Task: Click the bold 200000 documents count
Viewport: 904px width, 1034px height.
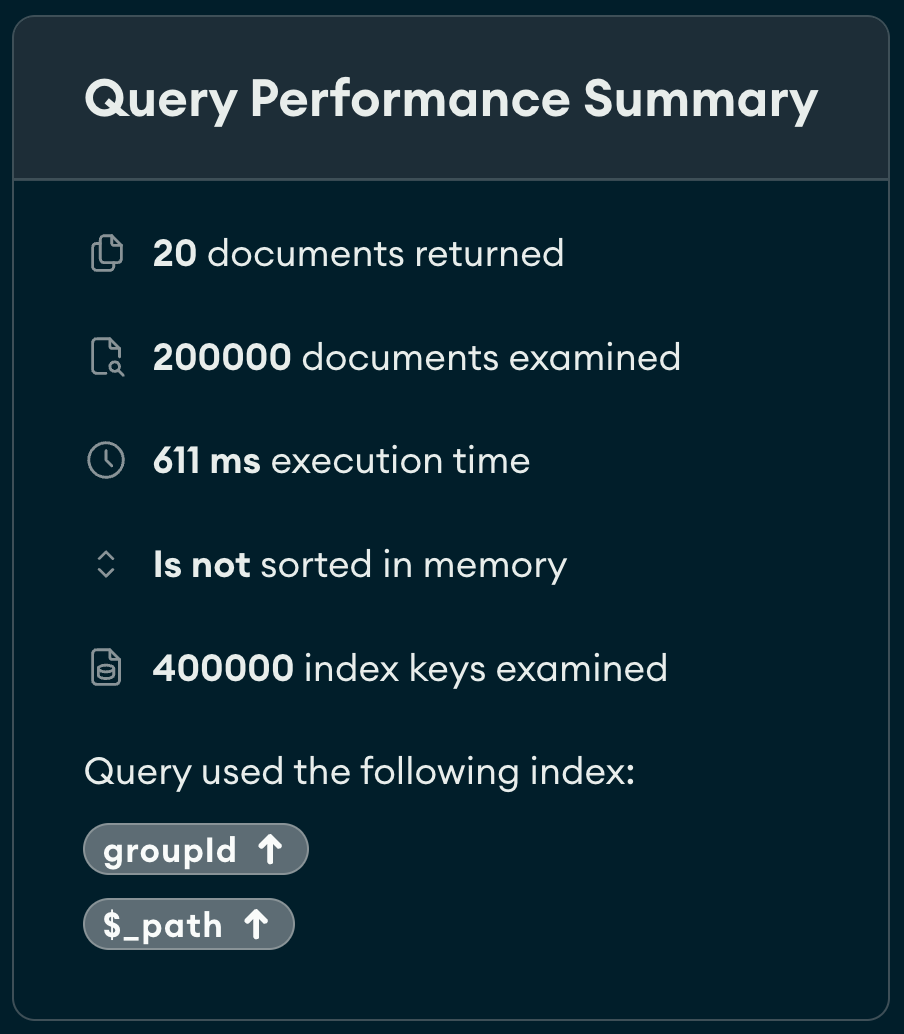Action: pyautogui.click(x=222, y=357)
